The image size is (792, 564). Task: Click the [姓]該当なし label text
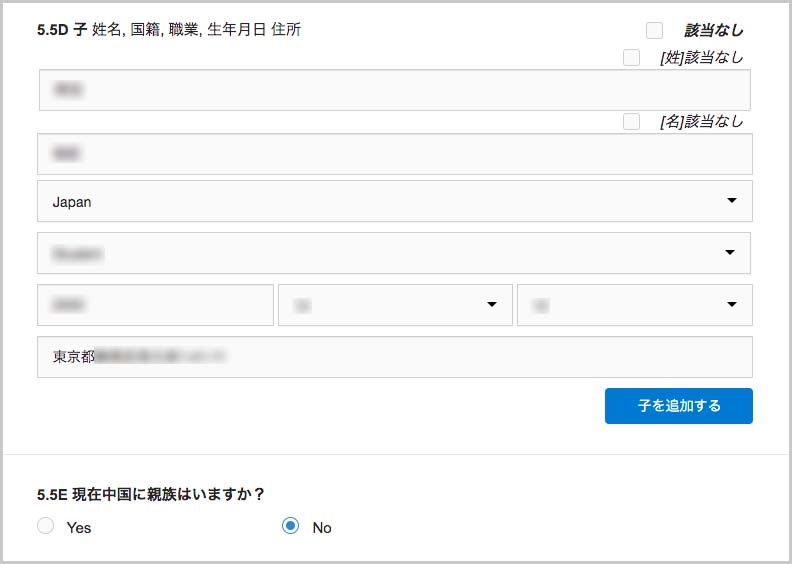[702, 58]
